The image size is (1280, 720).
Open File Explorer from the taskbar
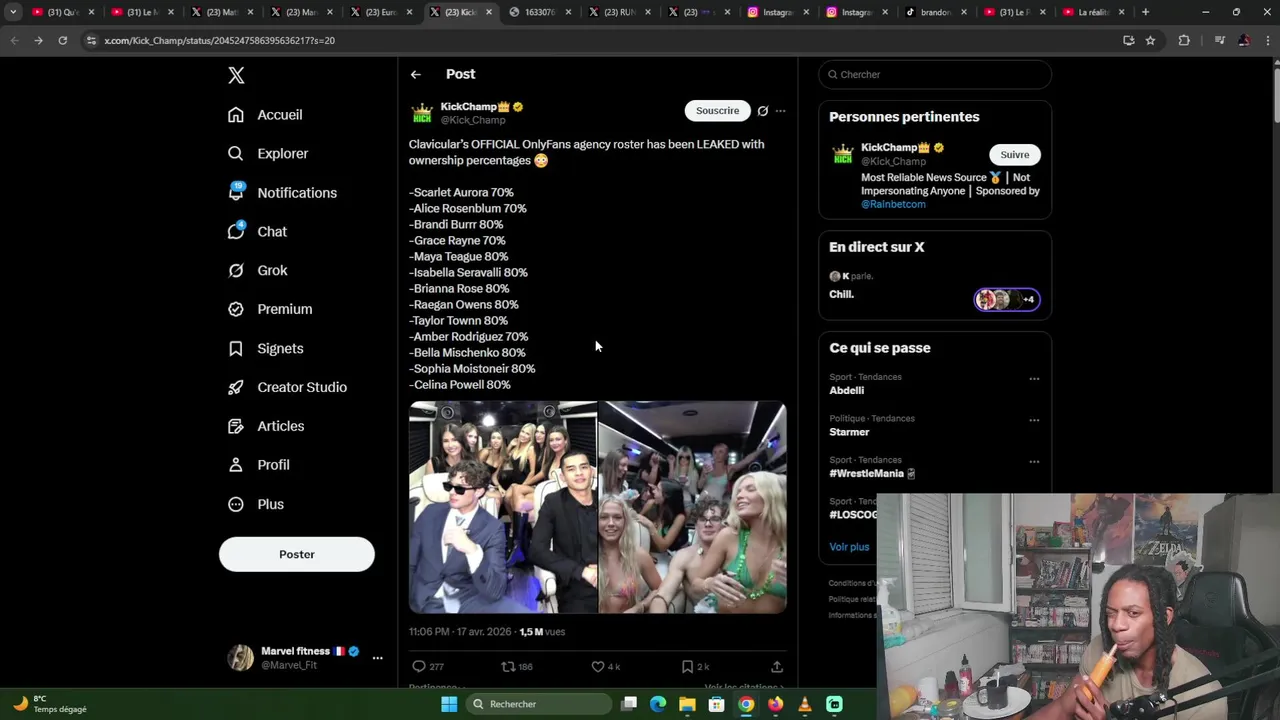[x=687, y=704]
